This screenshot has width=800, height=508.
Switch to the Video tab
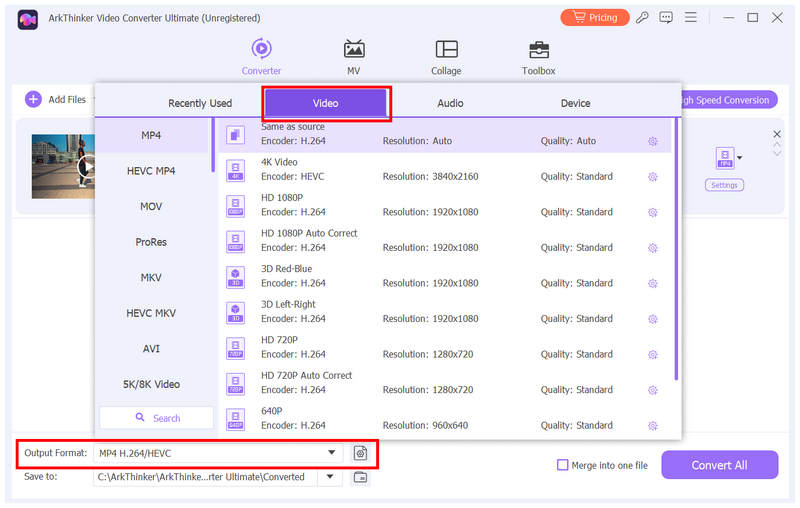pos(326,103)
